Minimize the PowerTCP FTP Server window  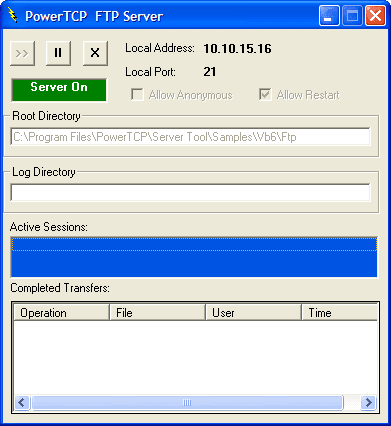click(x=329, y=16)
